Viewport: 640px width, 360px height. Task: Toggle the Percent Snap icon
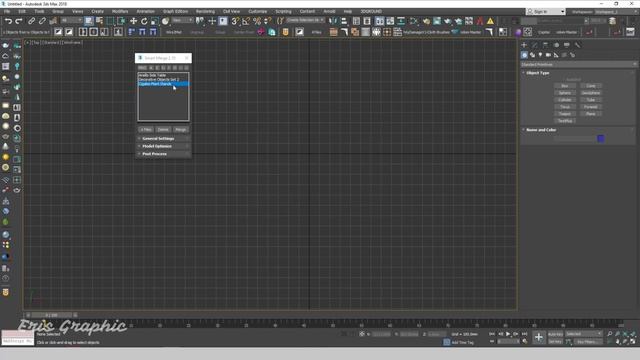click(257, 21)
